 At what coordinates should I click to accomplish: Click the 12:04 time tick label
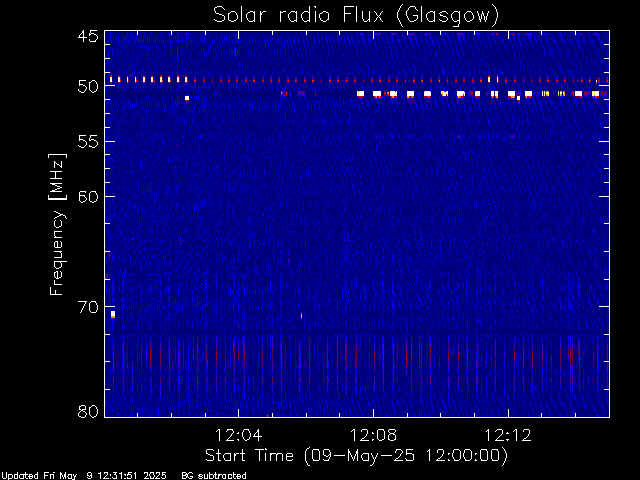tap(238, 435)
